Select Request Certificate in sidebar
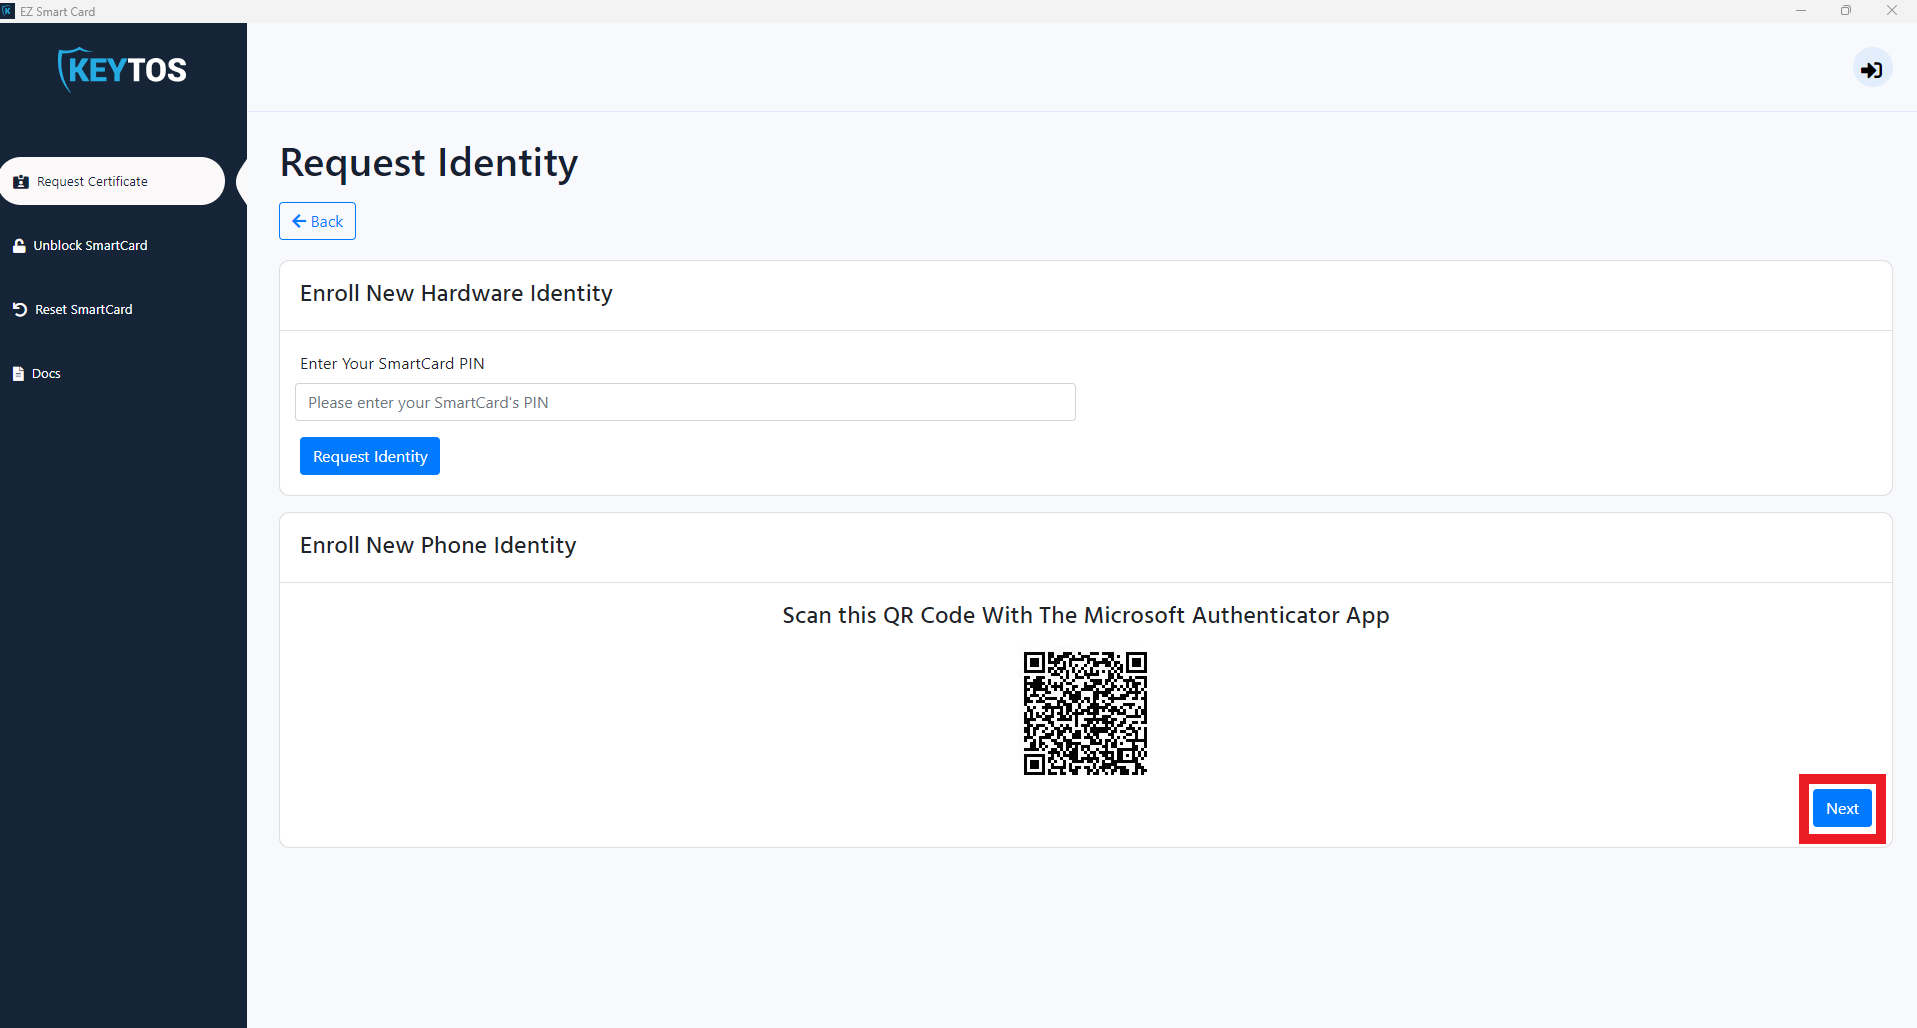1917x1028 pixels. coord(112,181)
